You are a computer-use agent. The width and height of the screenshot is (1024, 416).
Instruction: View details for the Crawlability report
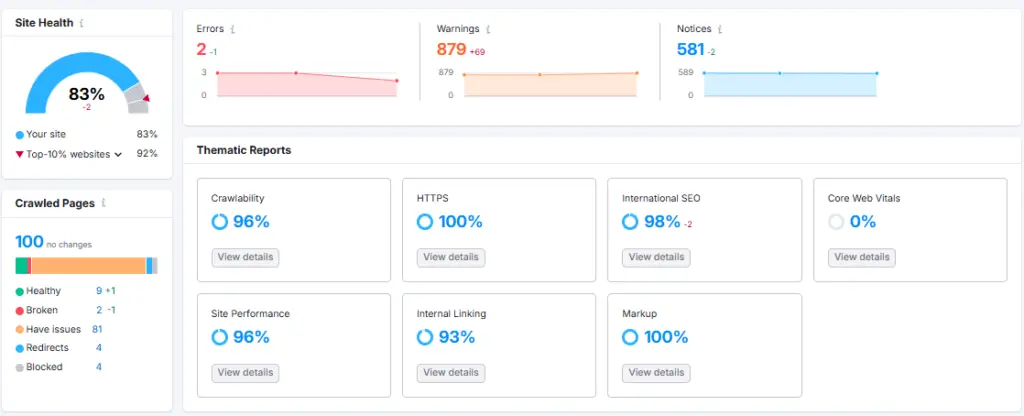pos(245,257)
